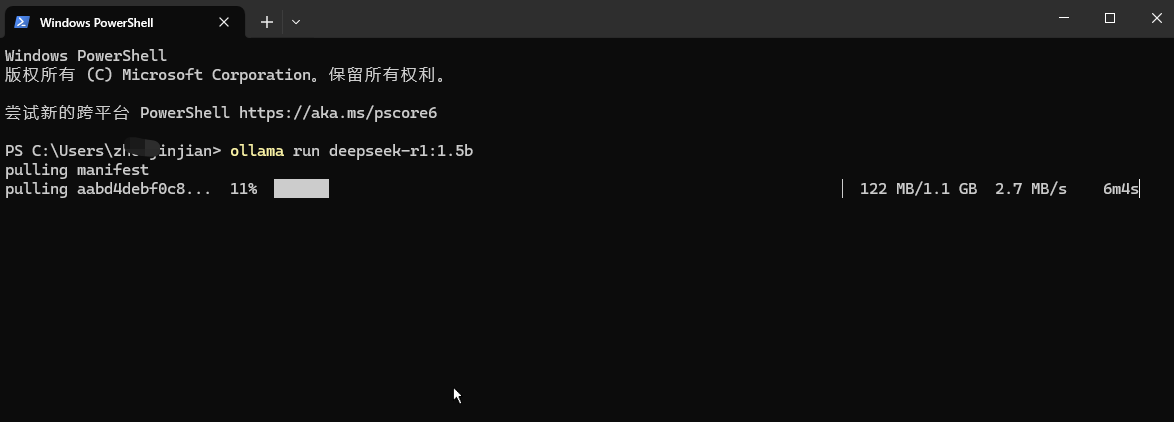Maximize the terminal window
Image resolution: width=1174 pixels, height=422 pixels.
[x=1110, y=18]
